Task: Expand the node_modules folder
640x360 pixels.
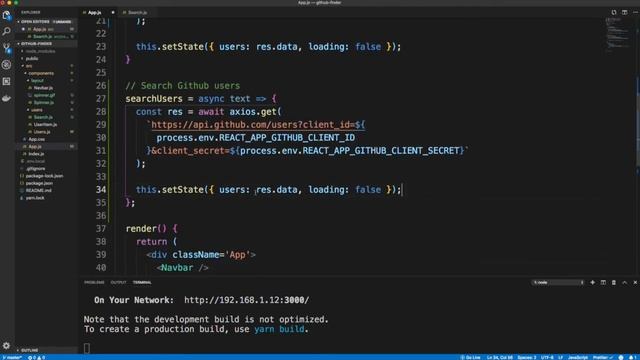Action: tap(40, 51)
